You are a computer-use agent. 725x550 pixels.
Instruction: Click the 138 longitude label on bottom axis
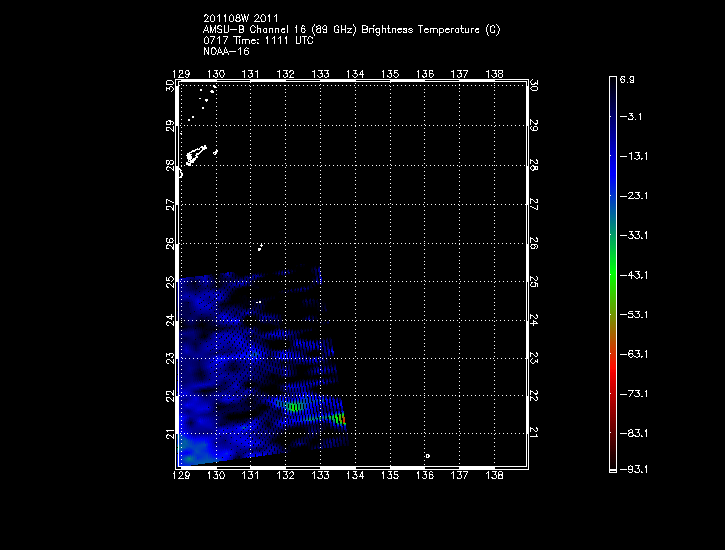tap(494, 476)
